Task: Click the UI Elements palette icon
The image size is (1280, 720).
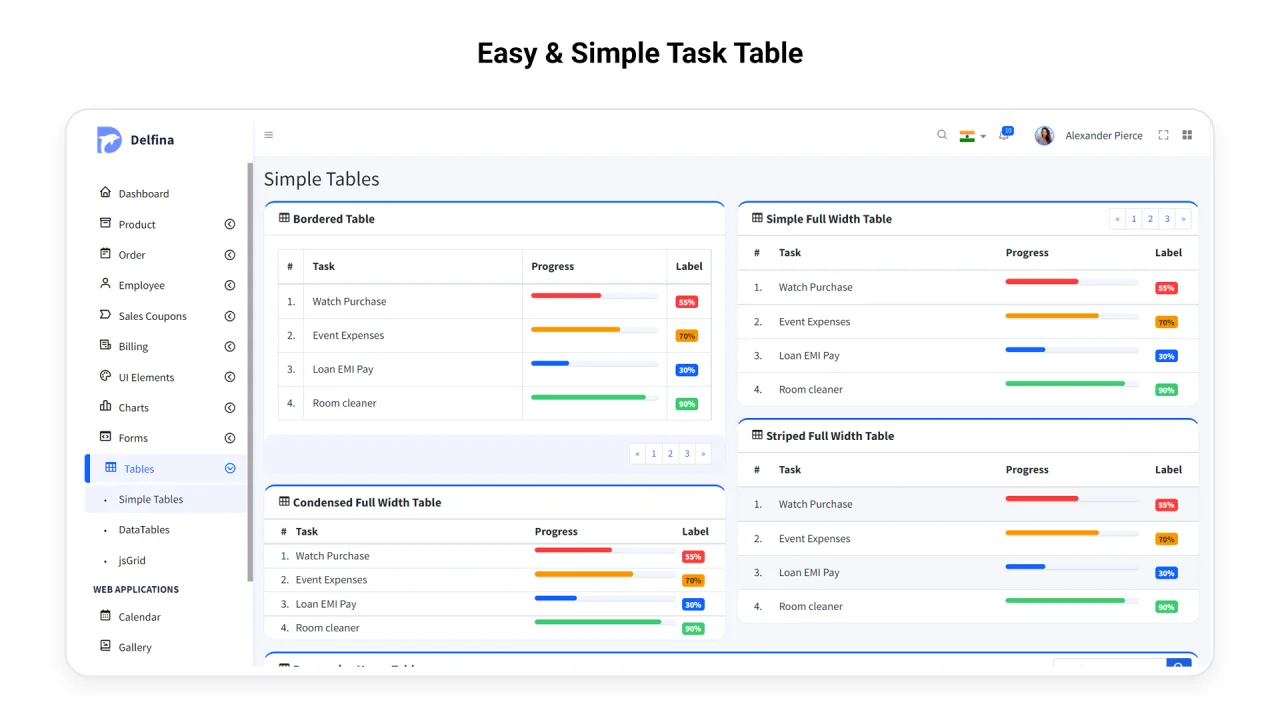Action: (106, 377)
